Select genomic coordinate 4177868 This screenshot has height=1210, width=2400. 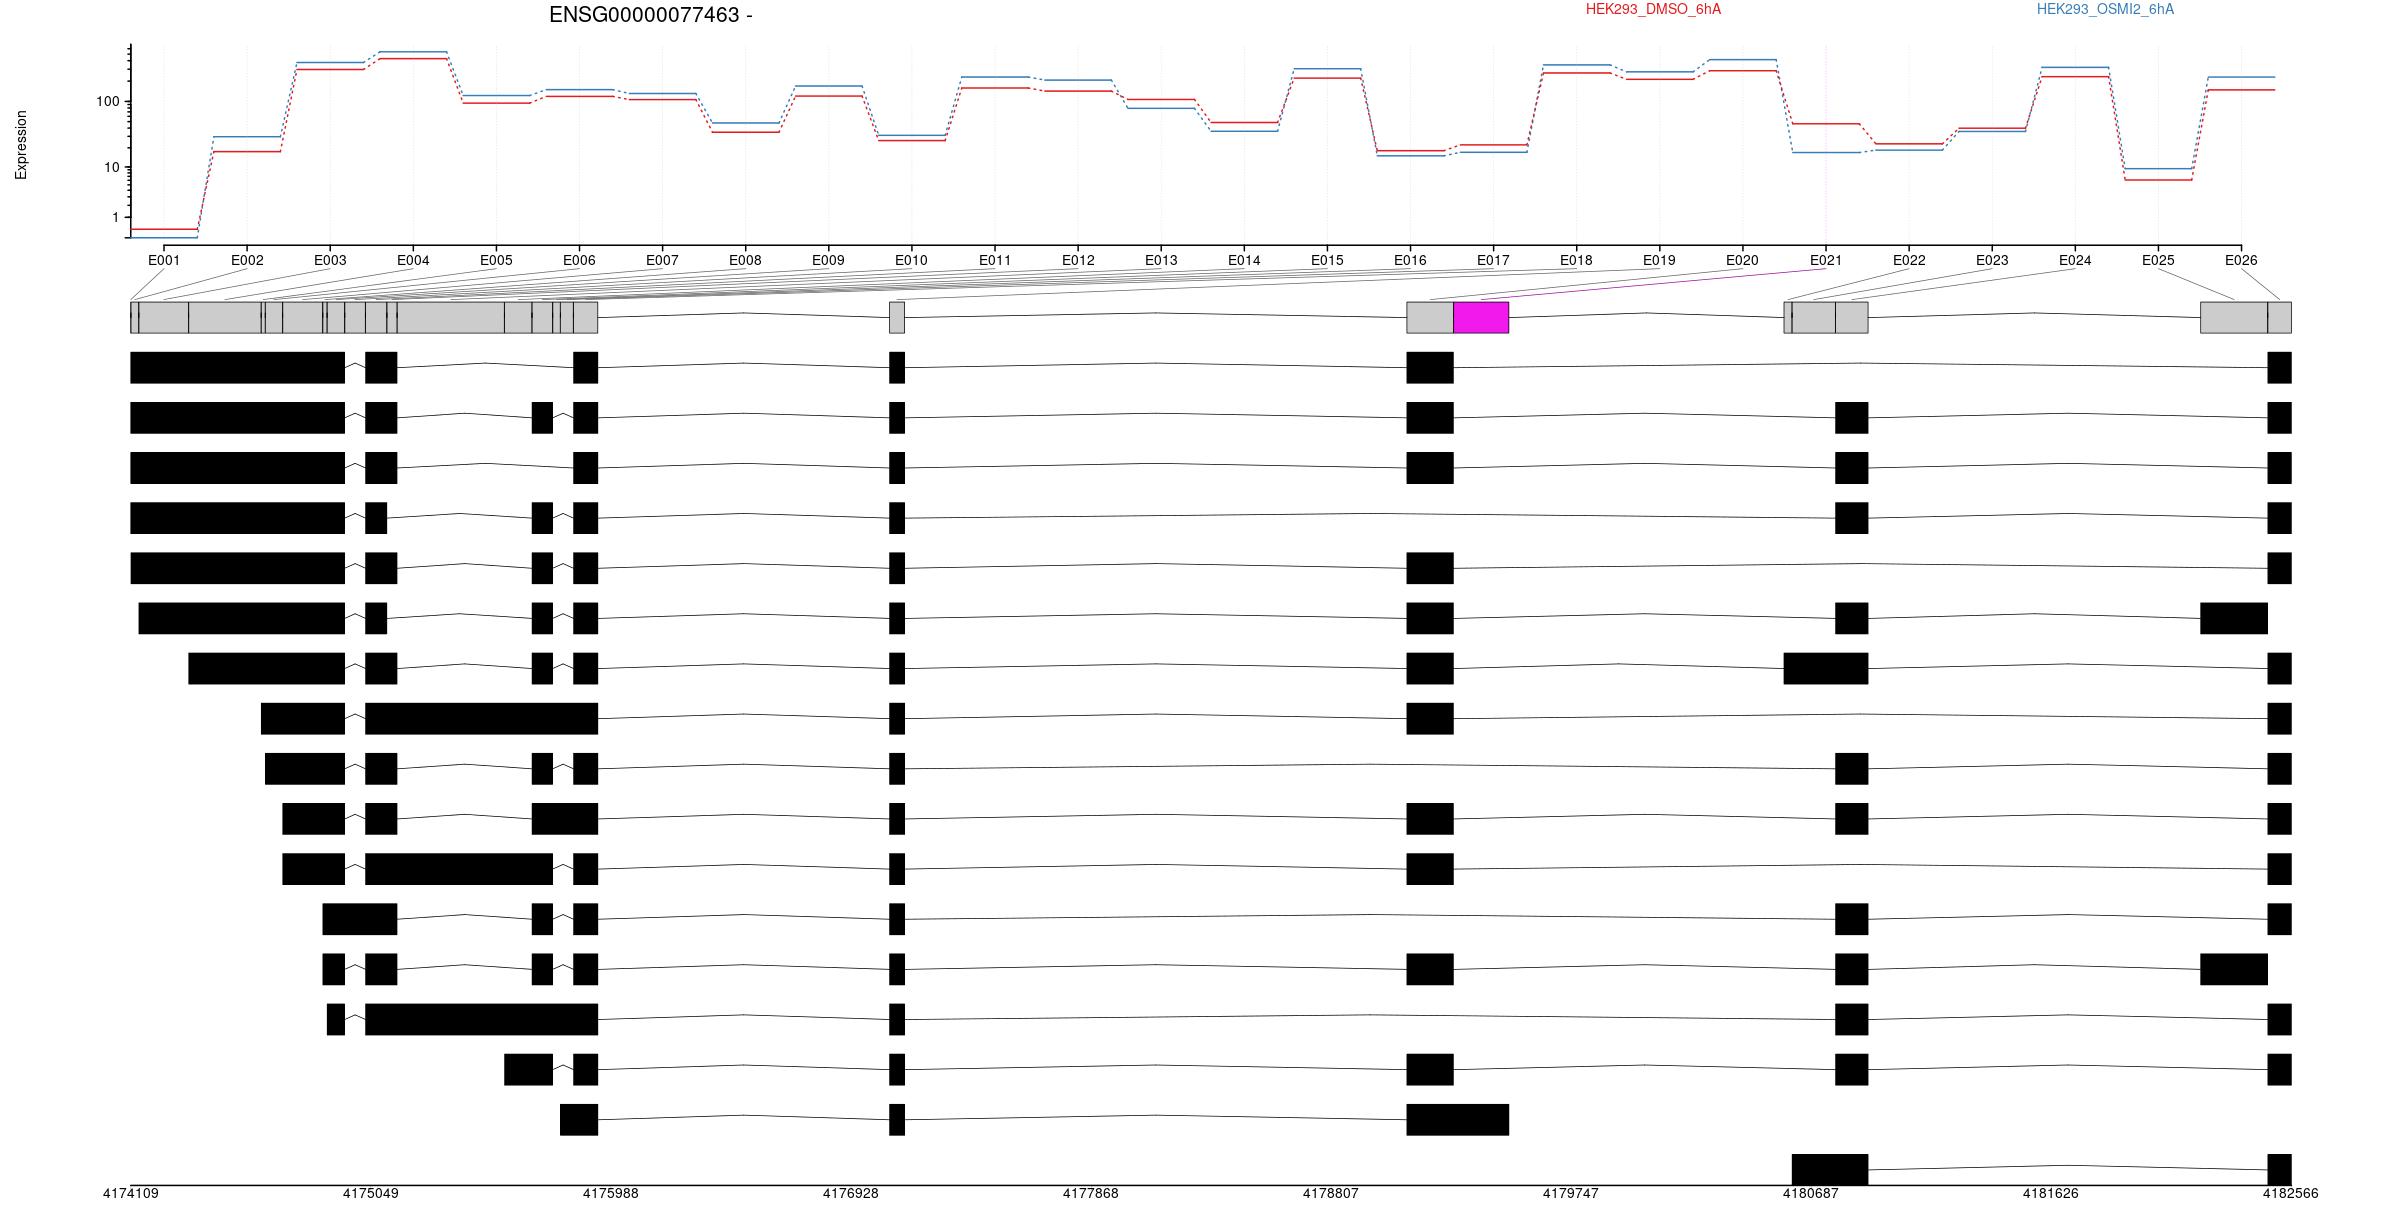1091,1193
